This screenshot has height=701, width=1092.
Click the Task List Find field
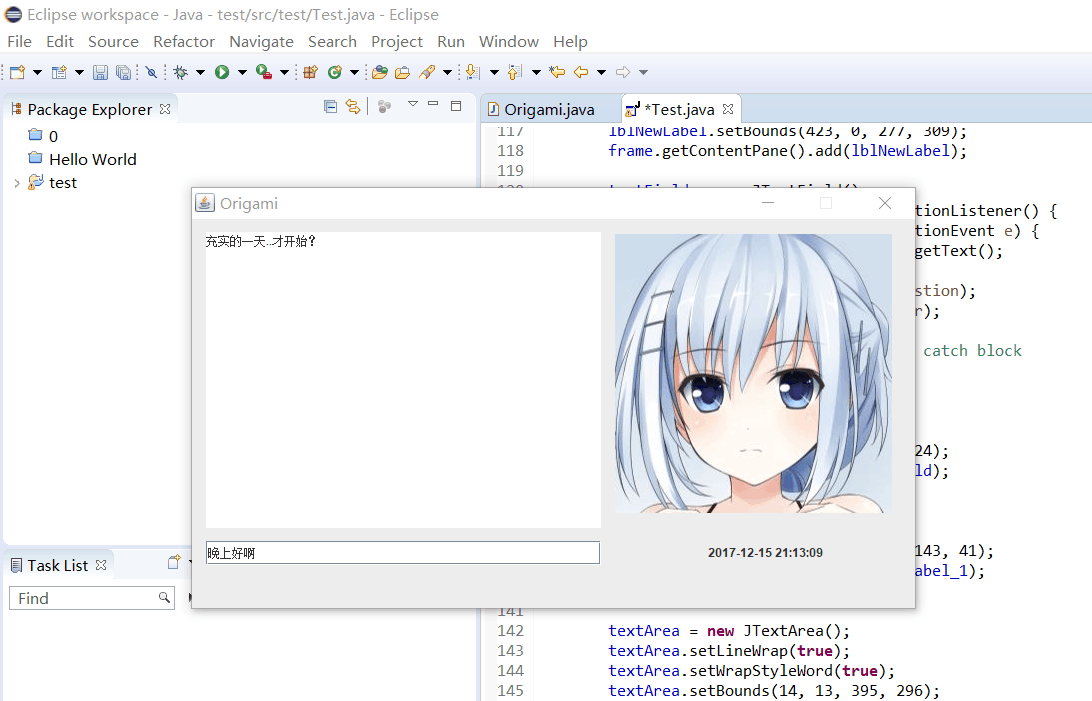click(91, 598)
